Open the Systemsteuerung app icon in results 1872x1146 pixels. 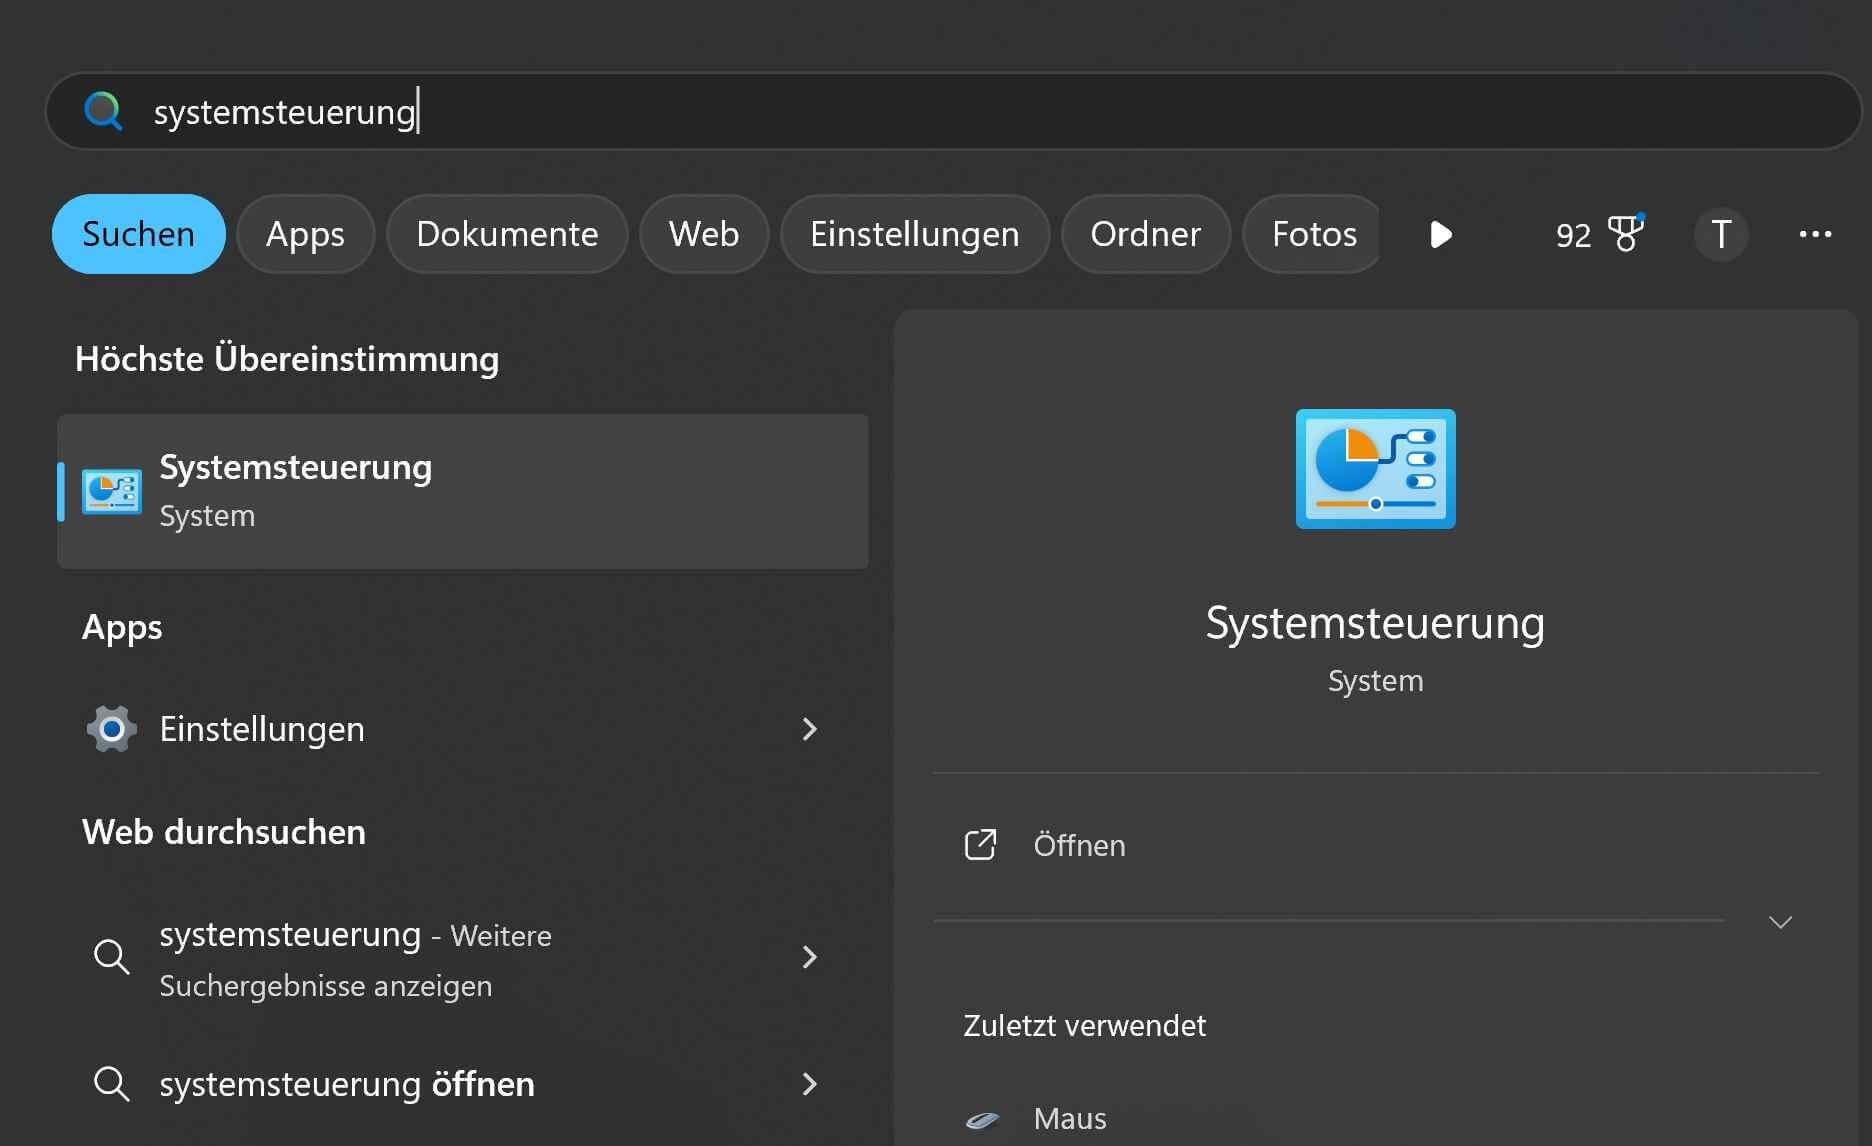coord(112,491)
